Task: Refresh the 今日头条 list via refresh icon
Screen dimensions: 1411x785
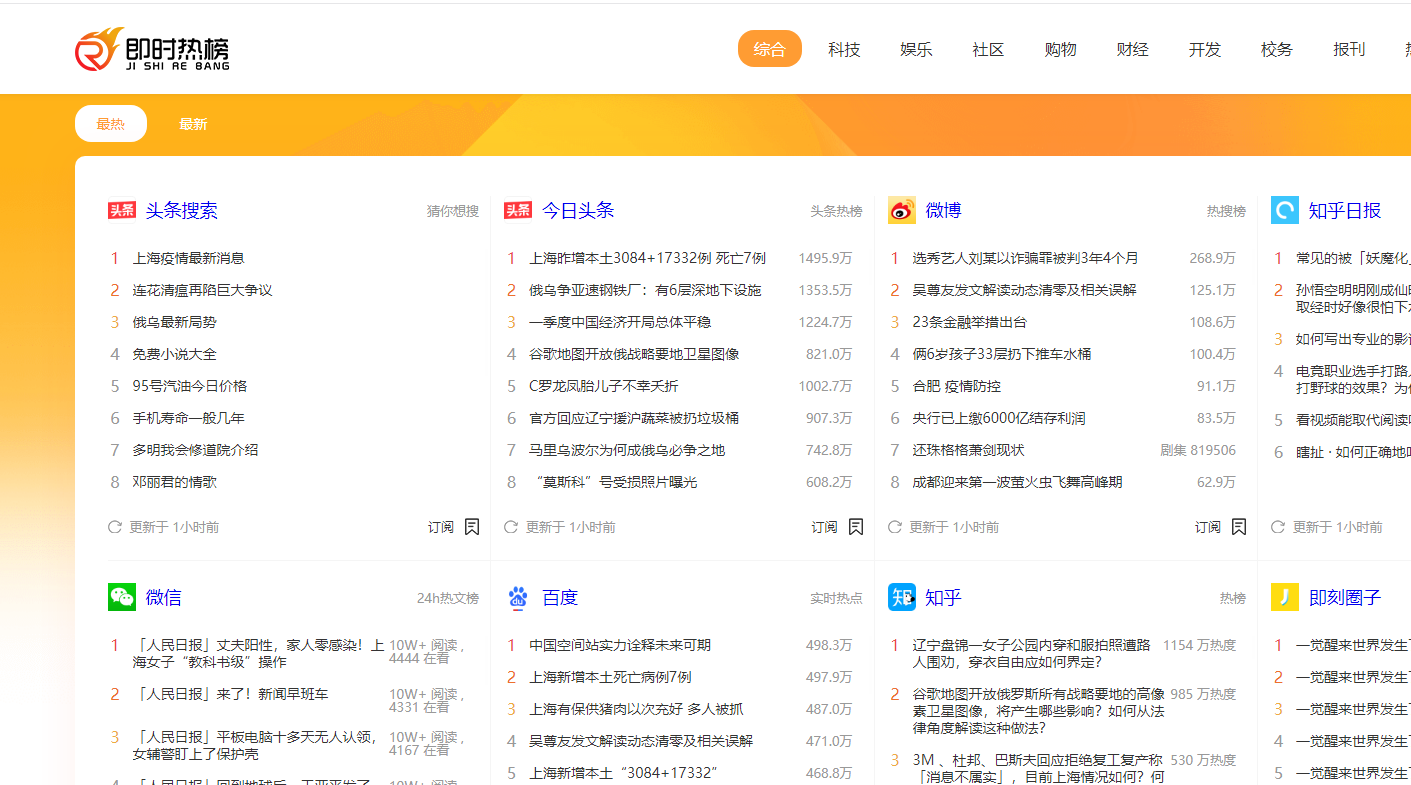Action: [x=511, y=526]
